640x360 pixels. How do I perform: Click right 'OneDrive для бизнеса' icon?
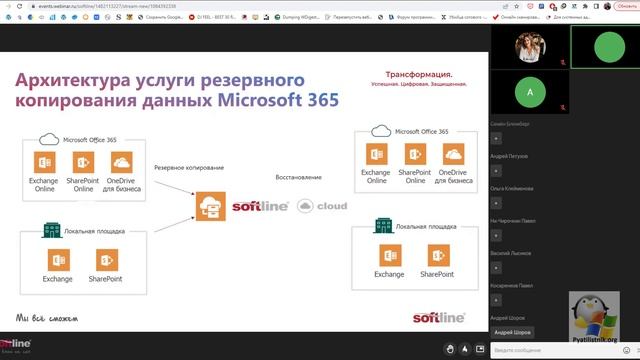click(x=453, y=154)
